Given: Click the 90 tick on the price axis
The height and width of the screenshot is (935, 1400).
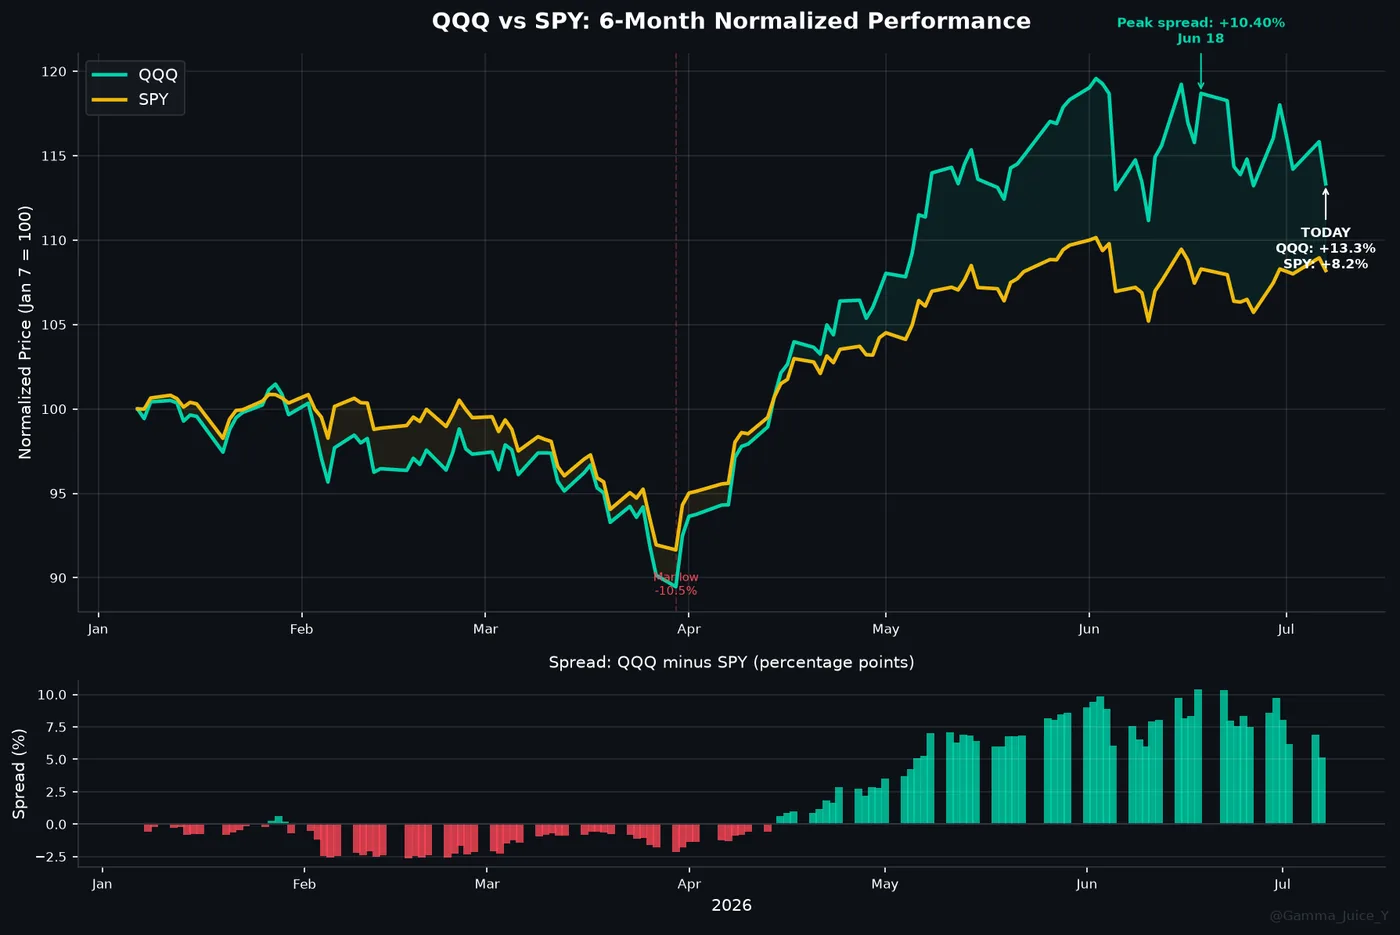Looking at the screenshot, I should coord(59,578).
